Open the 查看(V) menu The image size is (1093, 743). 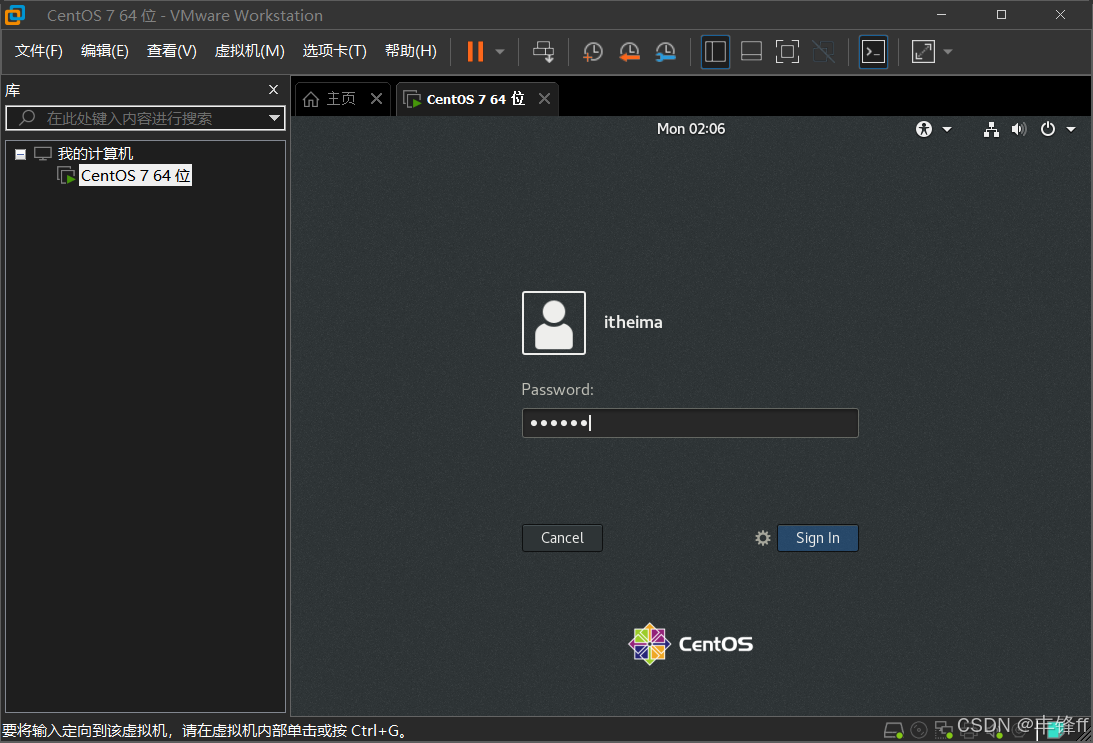click(x=171, y=51)
